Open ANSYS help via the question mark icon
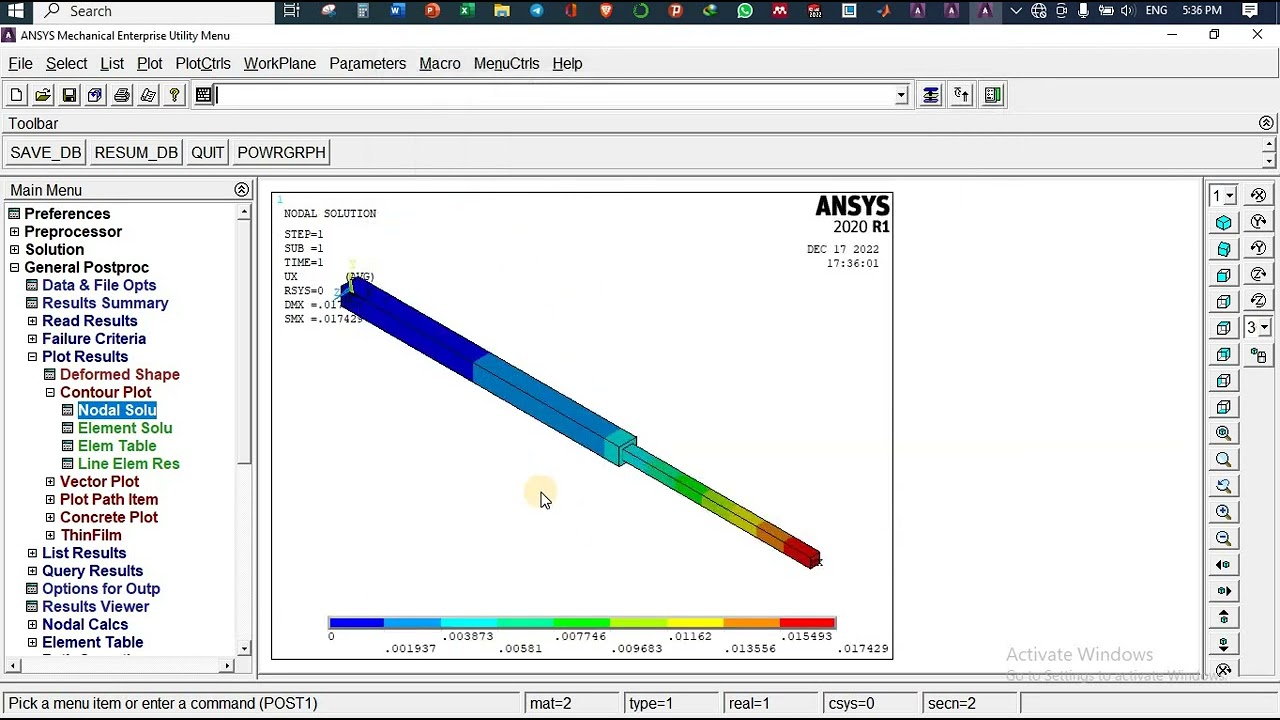 [x=175, y=95]
